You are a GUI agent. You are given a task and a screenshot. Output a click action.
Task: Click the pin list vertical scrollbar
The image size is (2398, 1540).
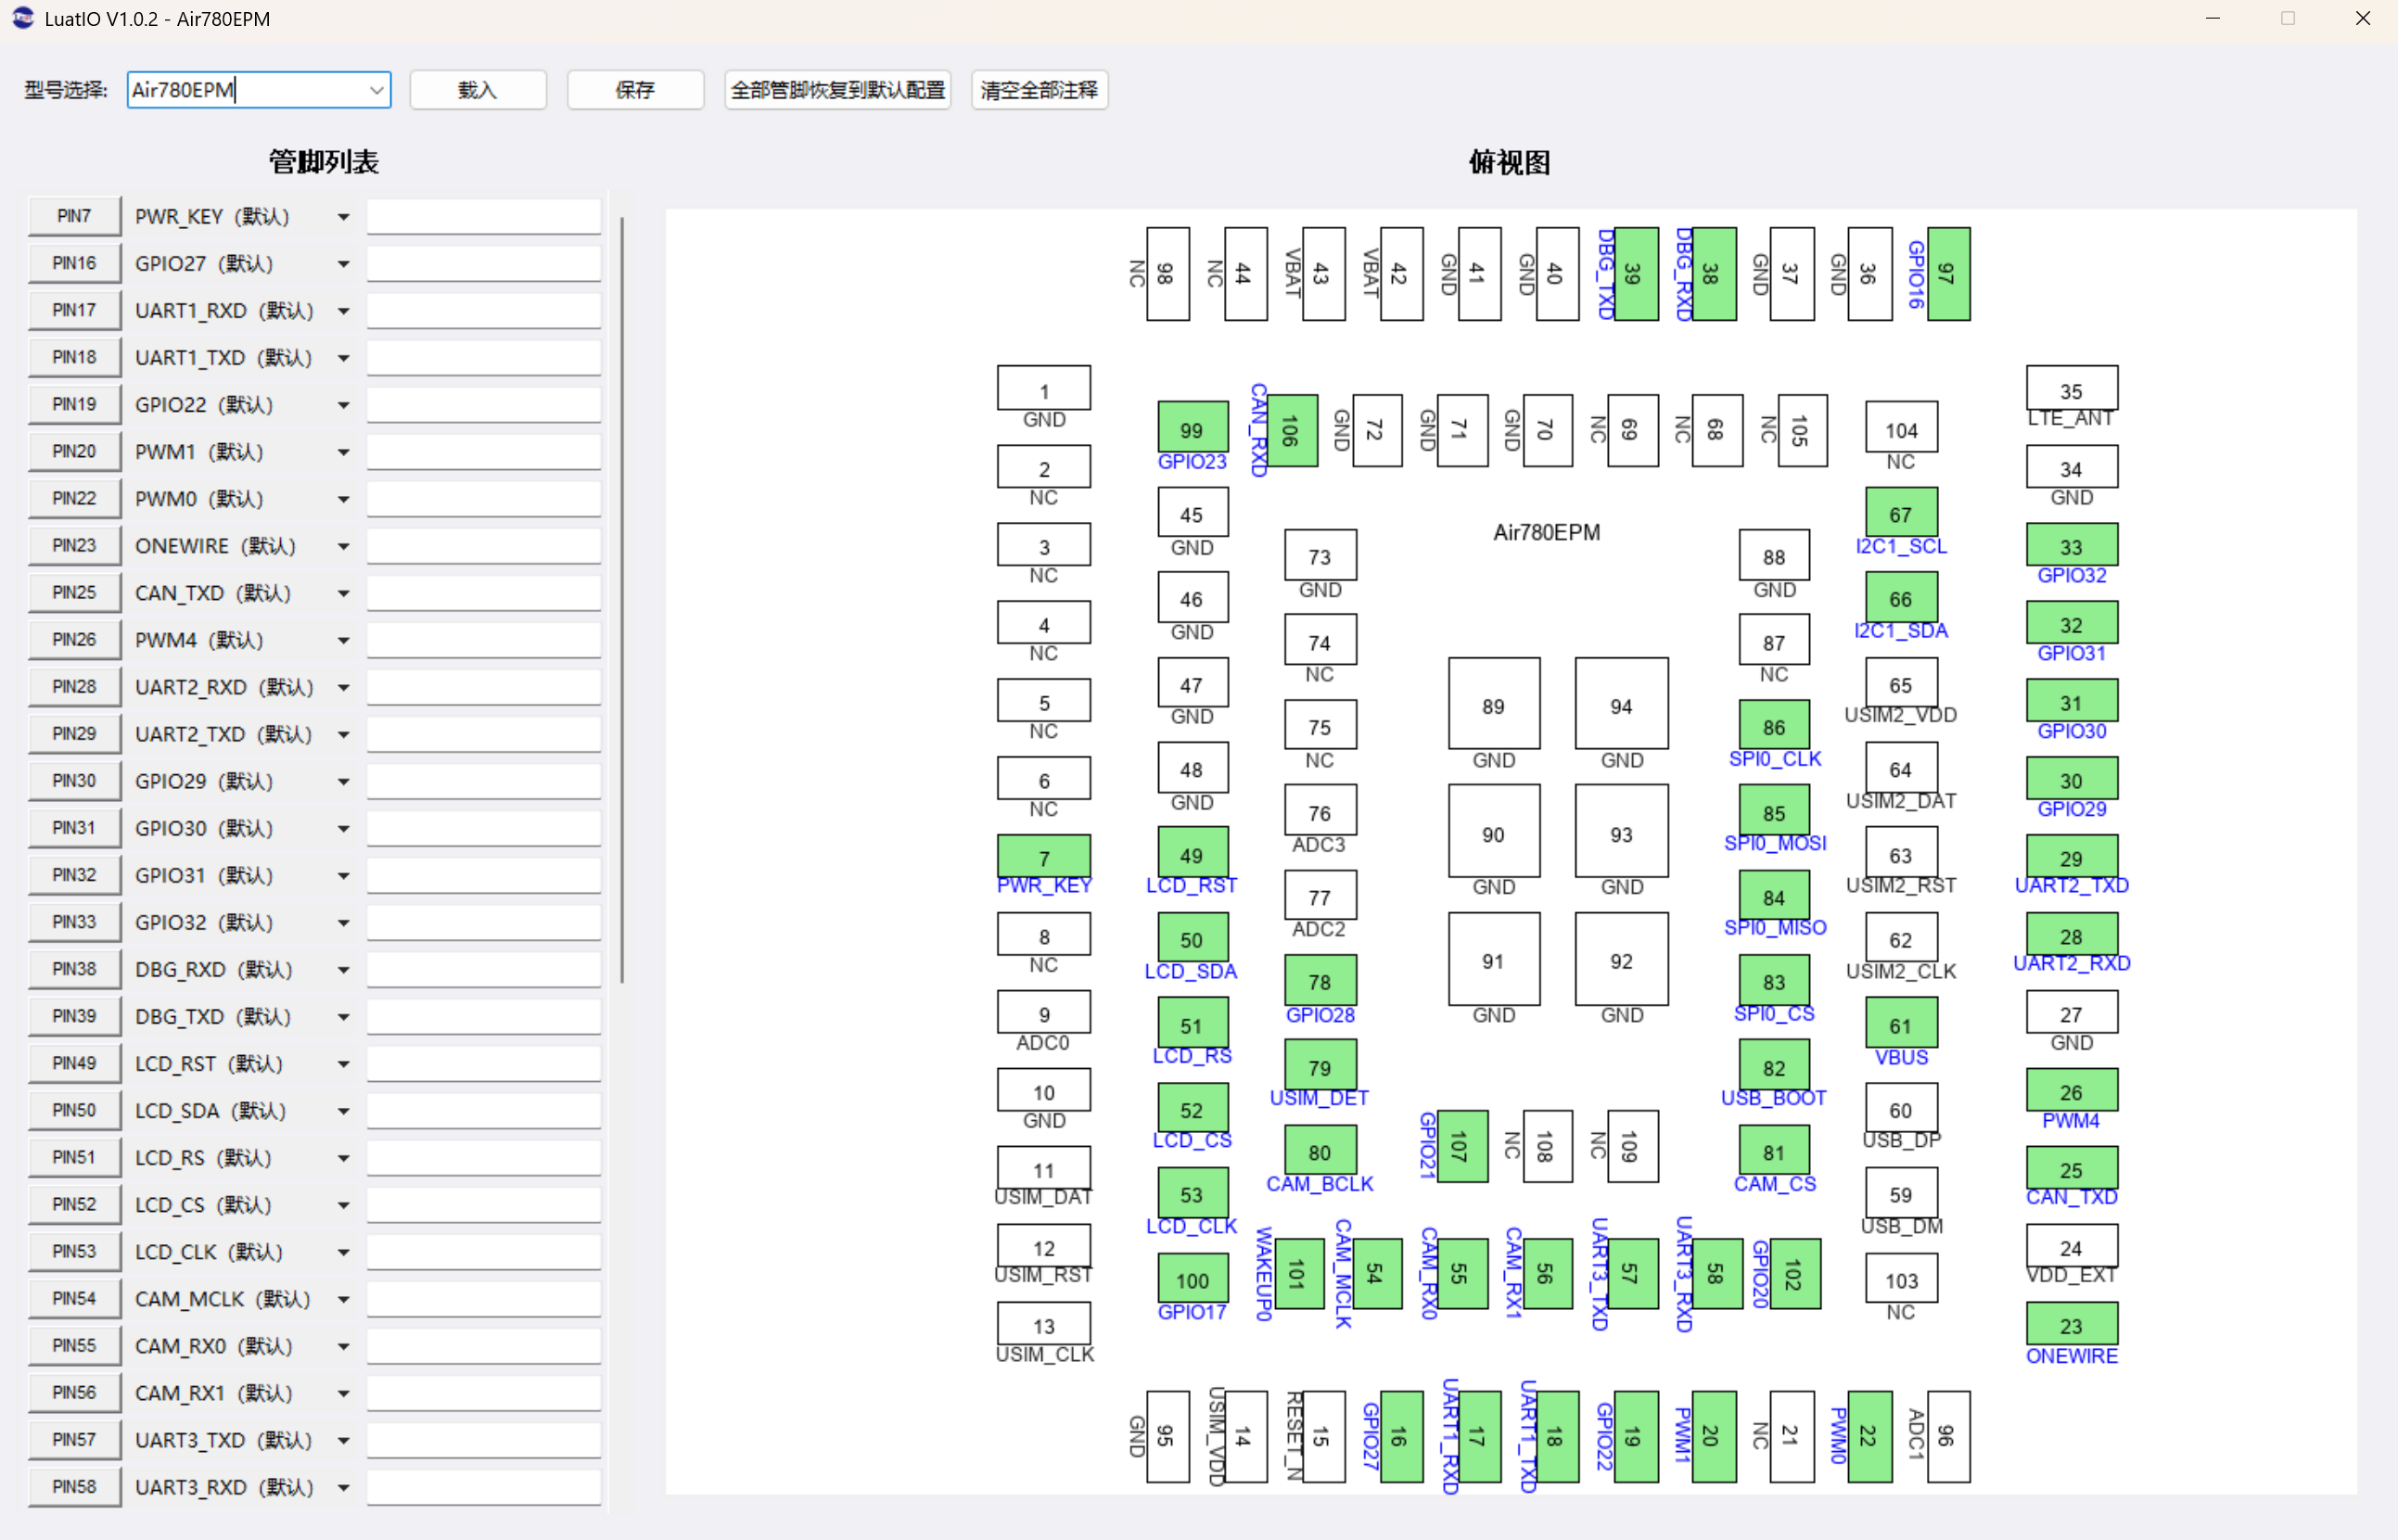coord(622,600)
